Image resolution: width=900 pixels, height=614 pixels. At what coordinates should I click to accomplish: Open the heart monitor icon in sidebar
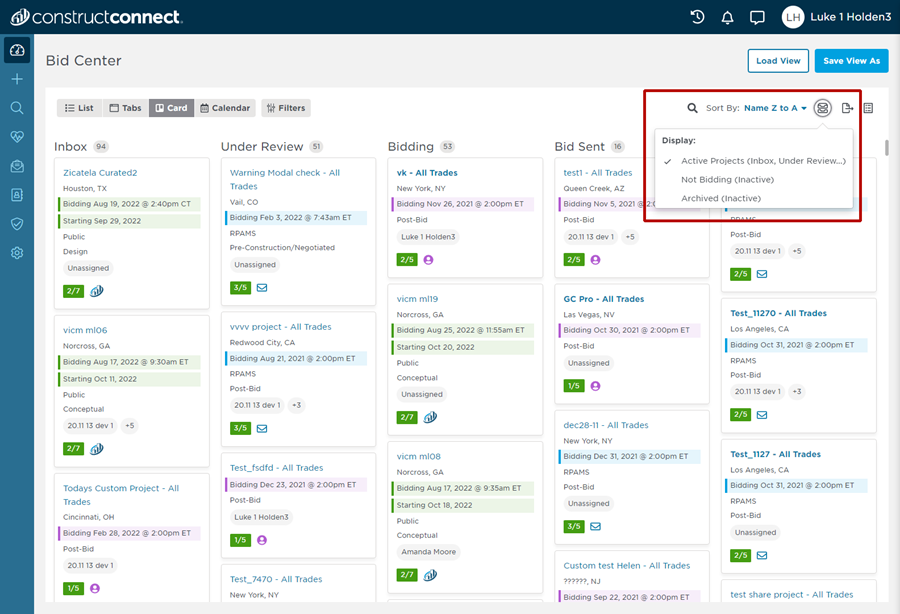[x=17, y=137]
